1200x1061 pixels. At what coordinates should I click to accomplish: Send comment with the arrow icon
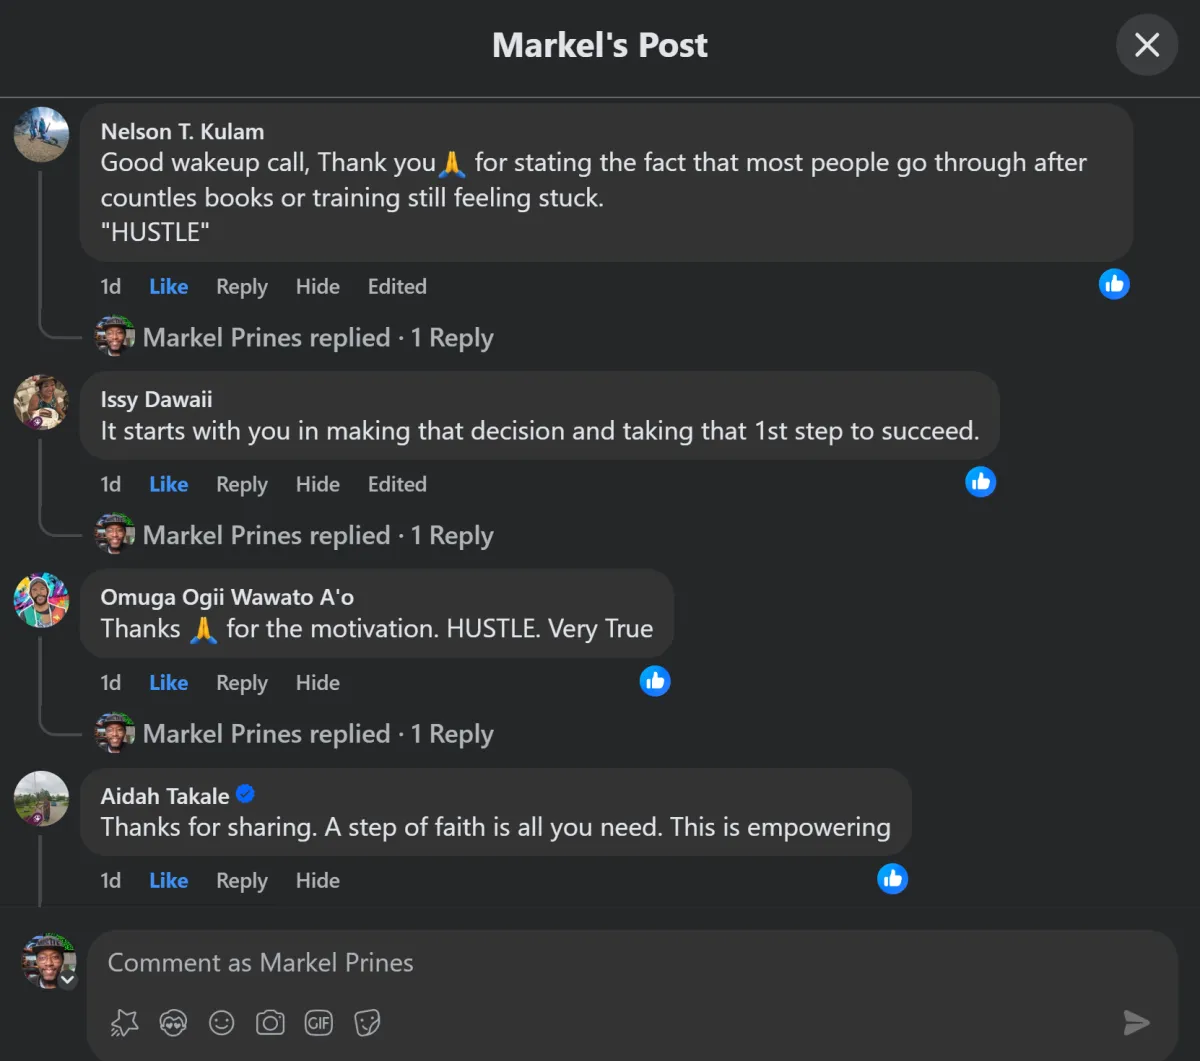click(x=1136, y=1022)
